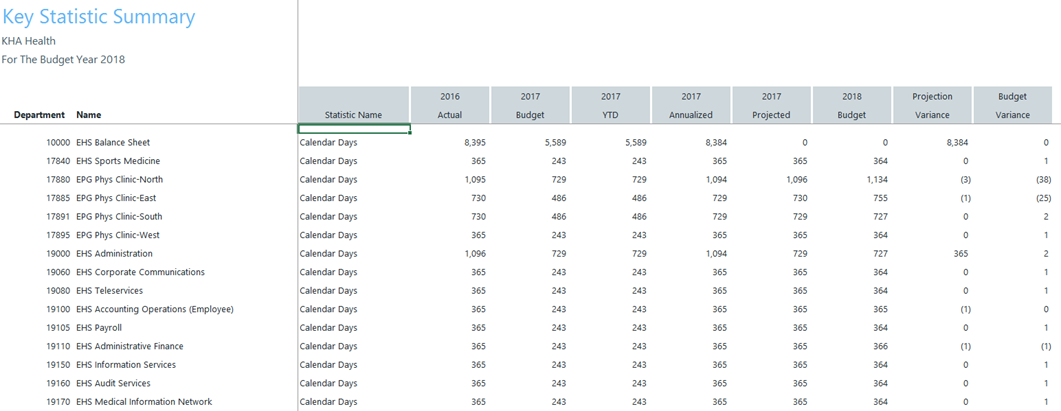Click the 2018 Budget column header
Viewport: 1061px width, 411px height.
pyautogui.click(x=851, y=106)
